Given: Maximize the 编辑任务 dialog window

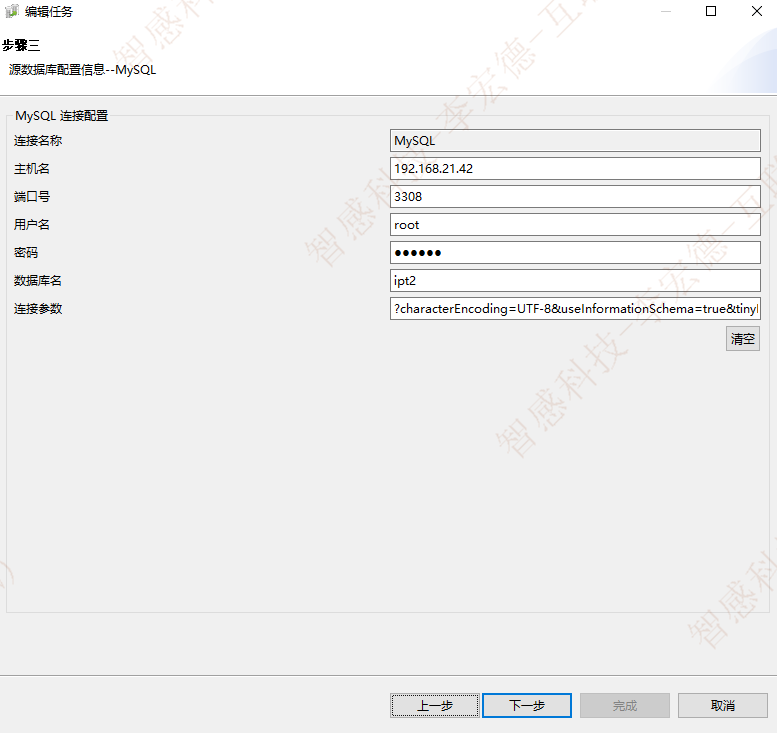Looking at the screenshot, I should pyautogui.click(x=711, y=11).
